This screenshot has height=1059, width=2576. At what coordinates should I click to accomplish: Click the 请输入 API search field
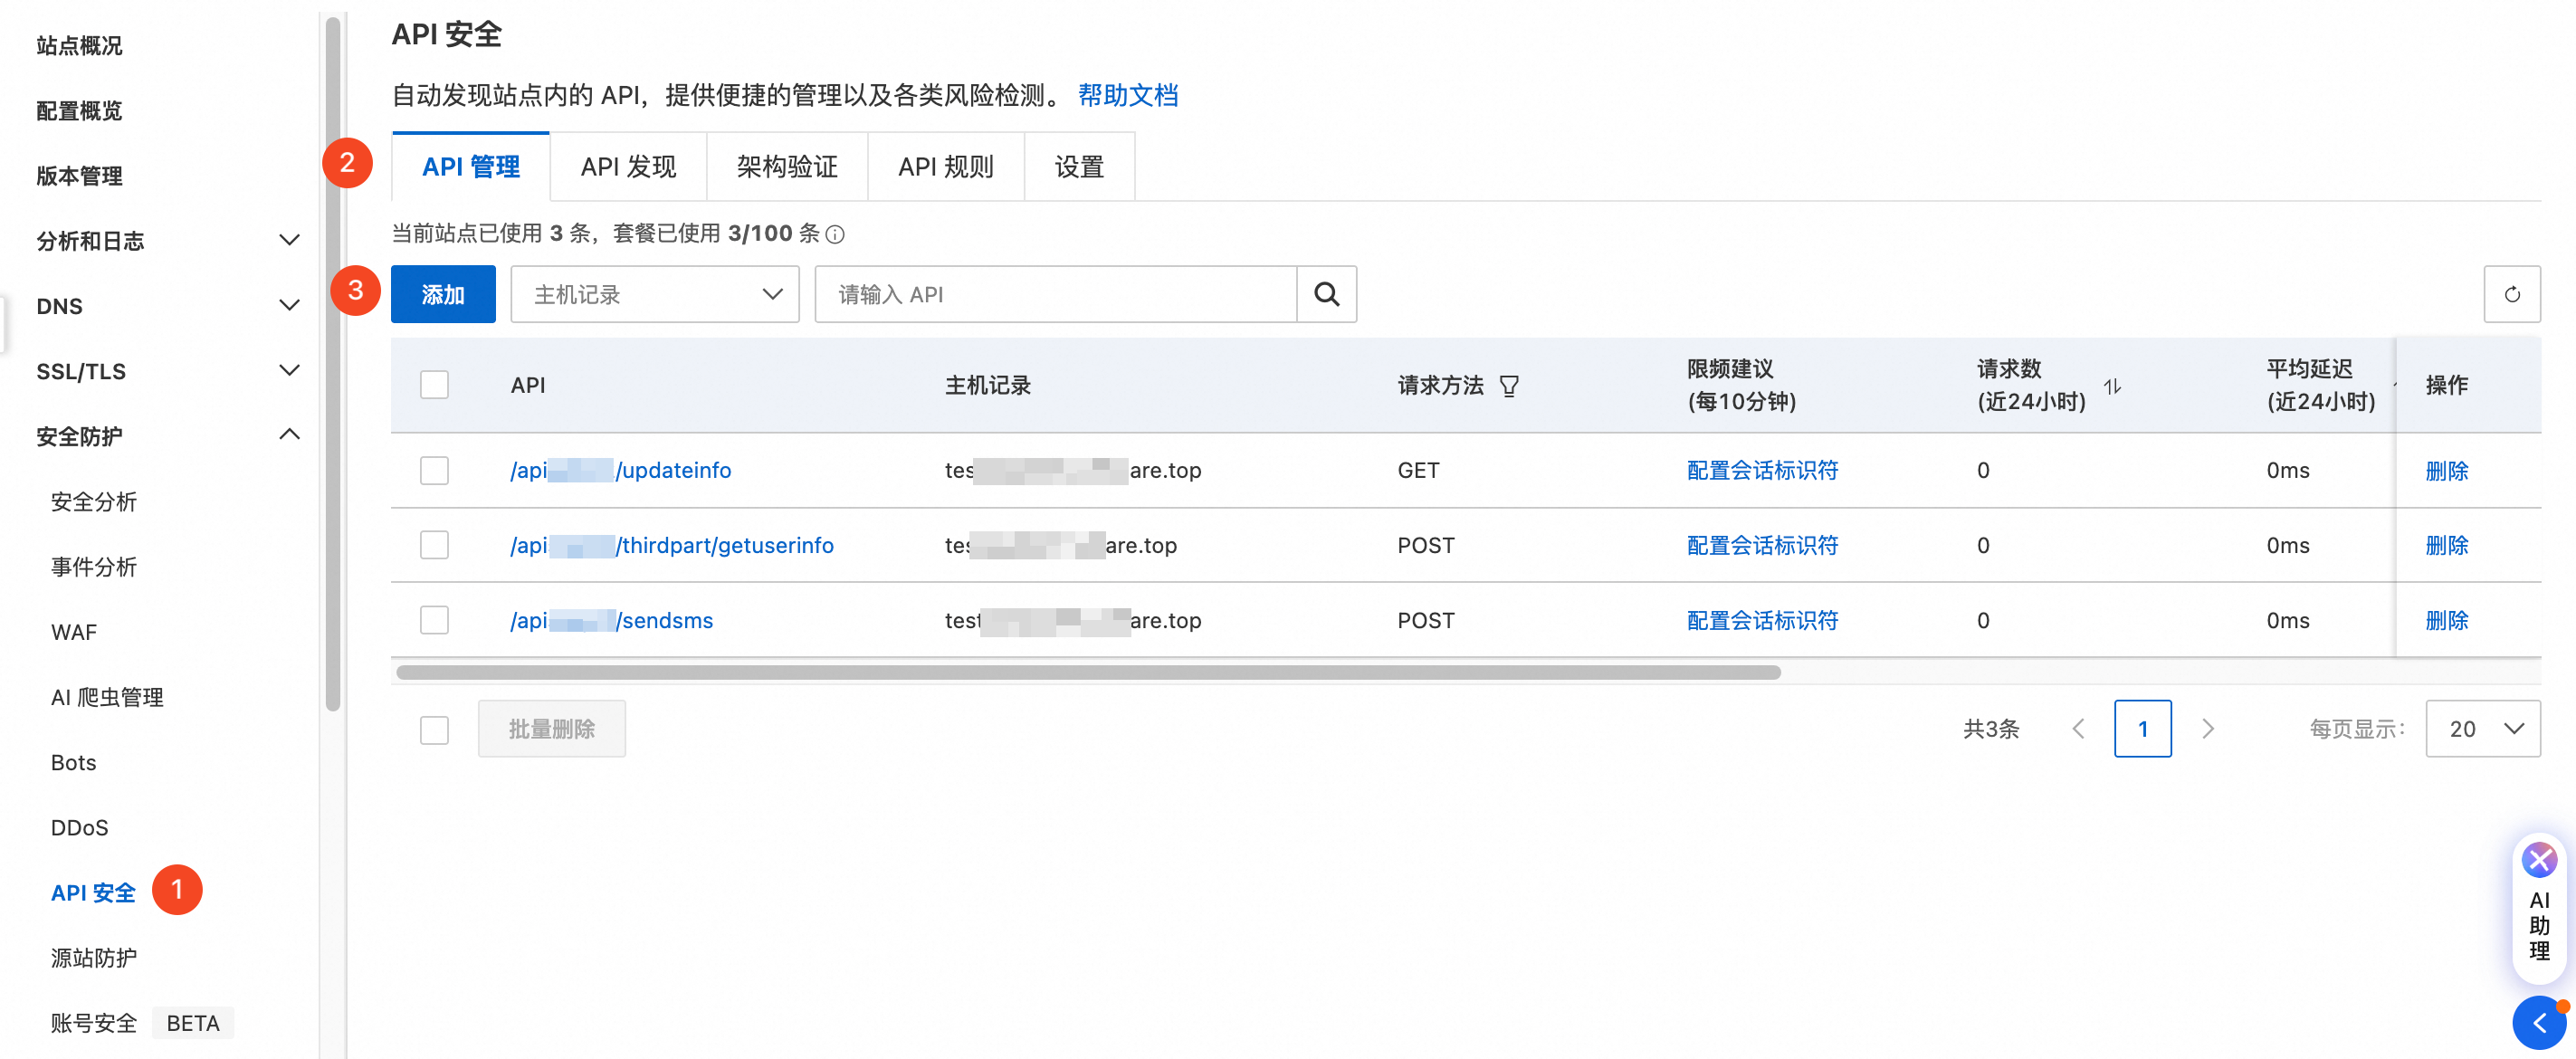[1055, 294]
